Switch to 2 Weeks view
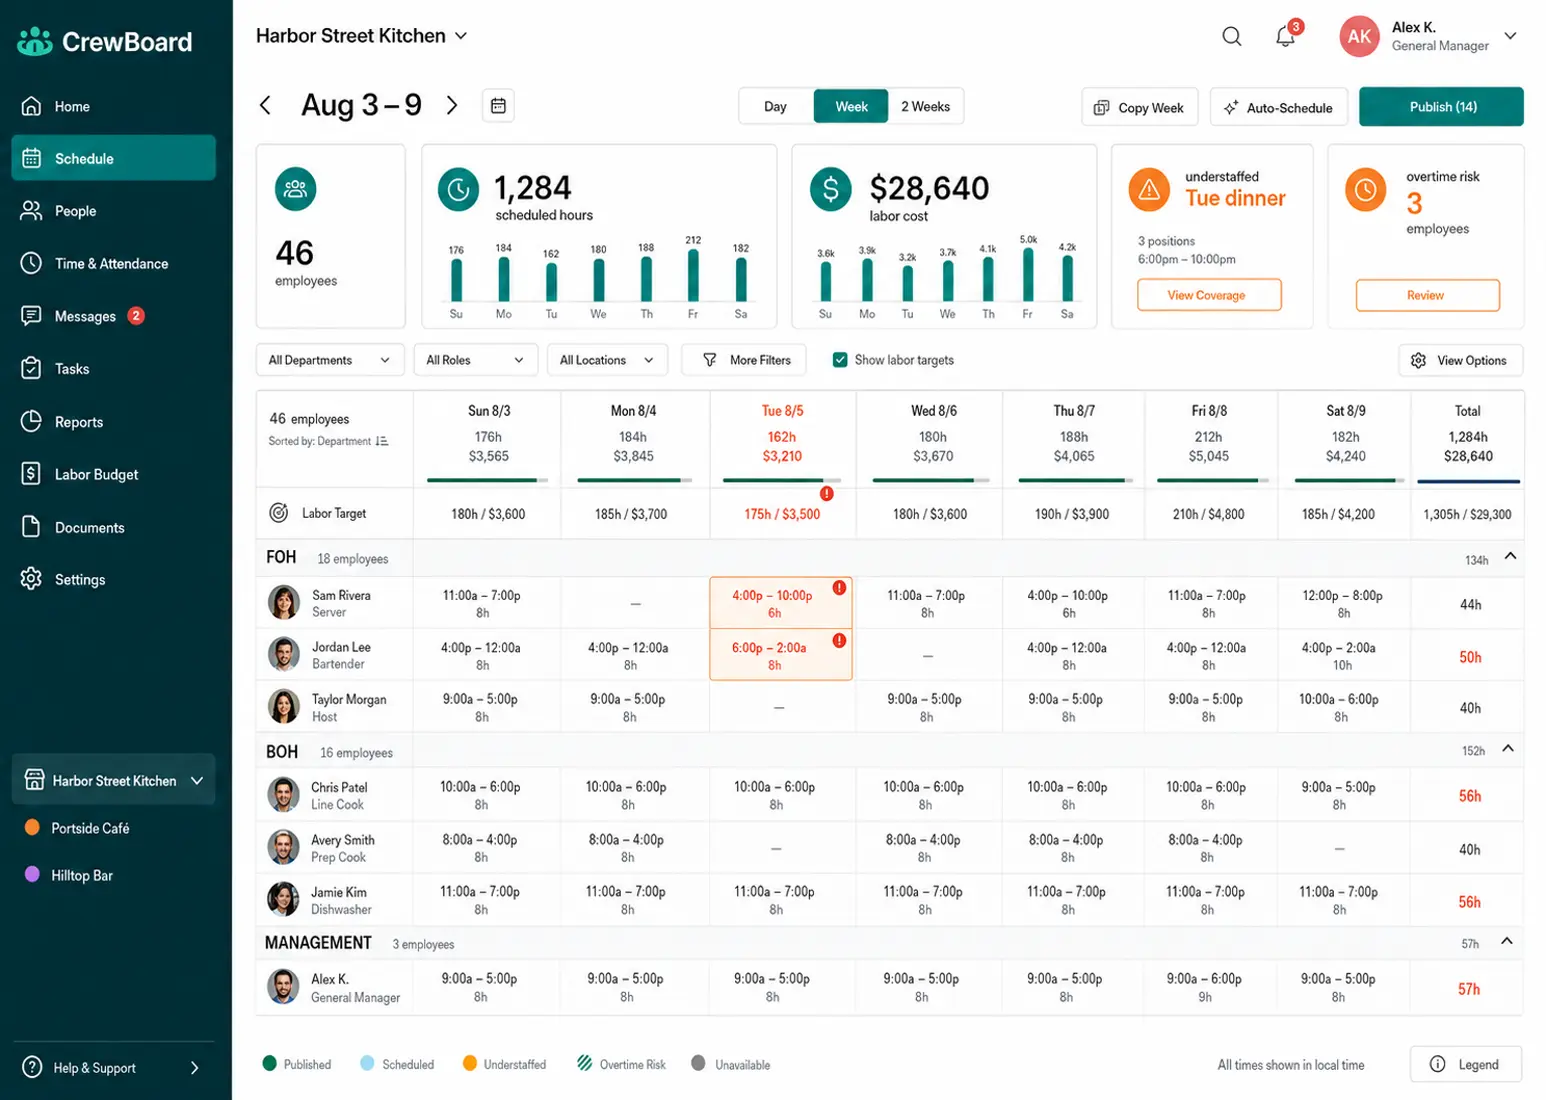The width and height of the screenshot is (1546, 1100). click(x=925, y=107)
